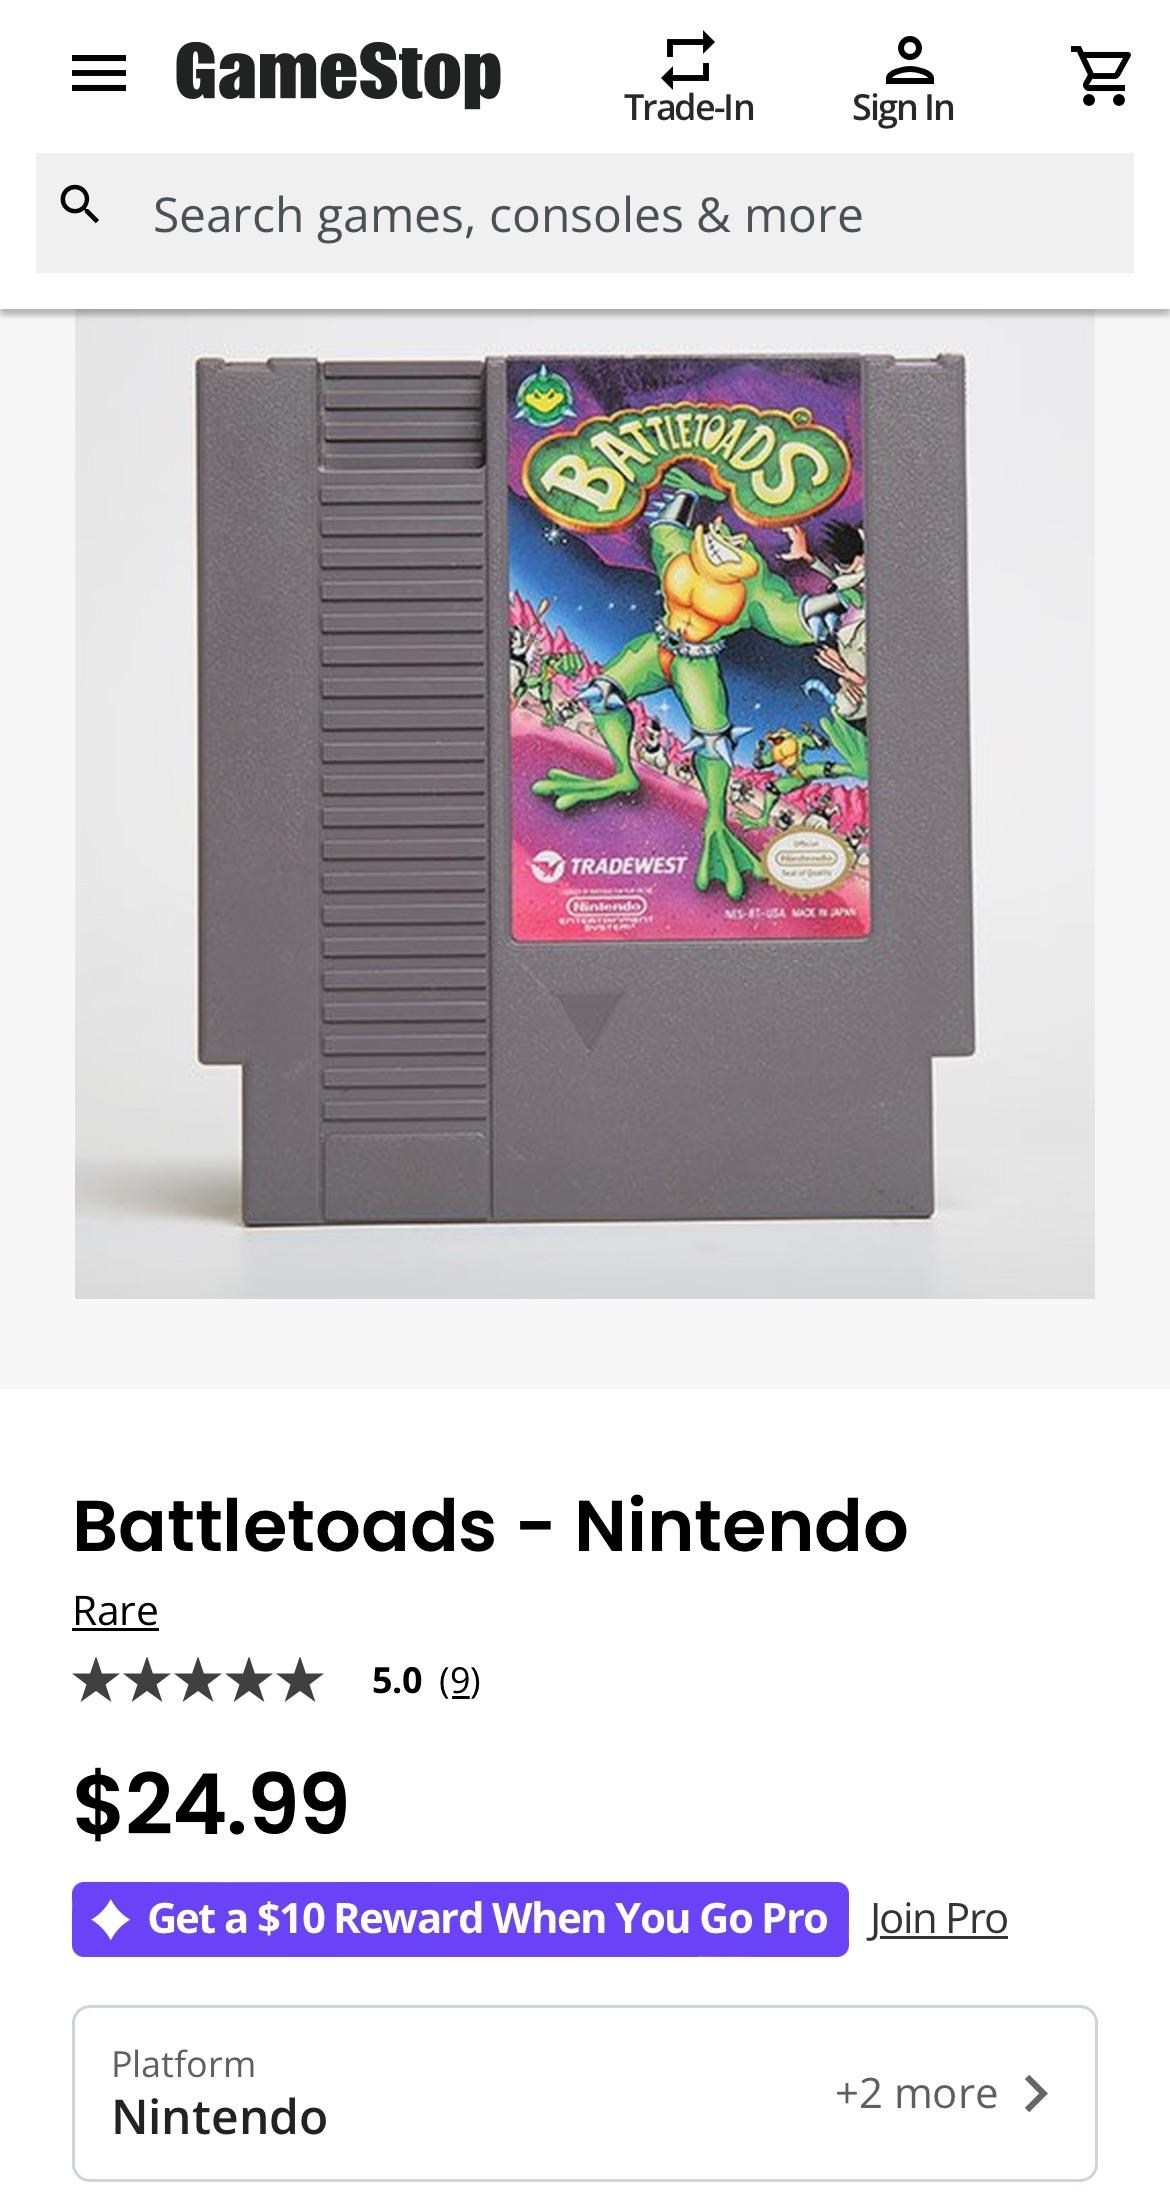The image size is (1170, 2211).
Task: Click the Battletoads - Nintendo product title
Action: [x=490, y=1527]
